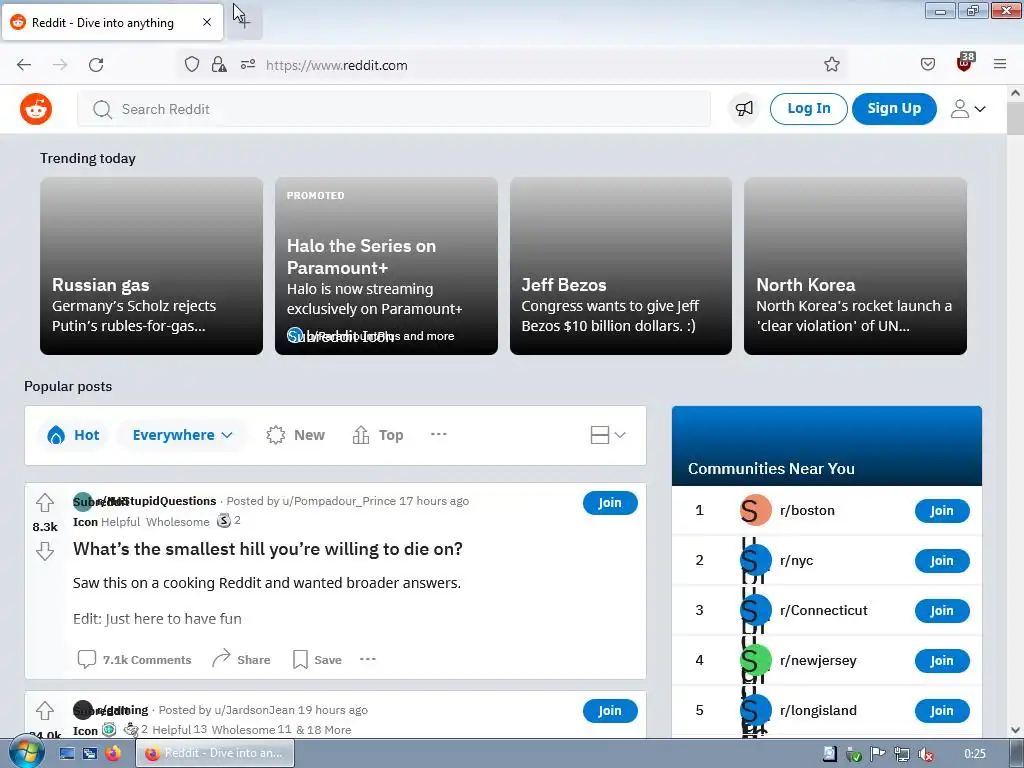
Task: Open the Halo the Series promoted card
Action: tap(386, 266)
